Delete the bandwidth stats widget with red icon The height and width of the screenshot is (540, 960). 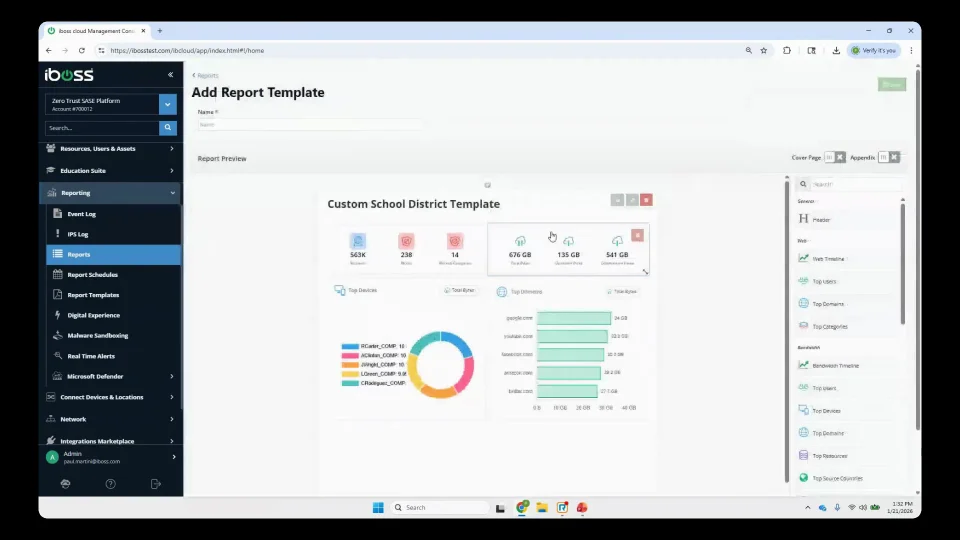click(x=637, y=236)
